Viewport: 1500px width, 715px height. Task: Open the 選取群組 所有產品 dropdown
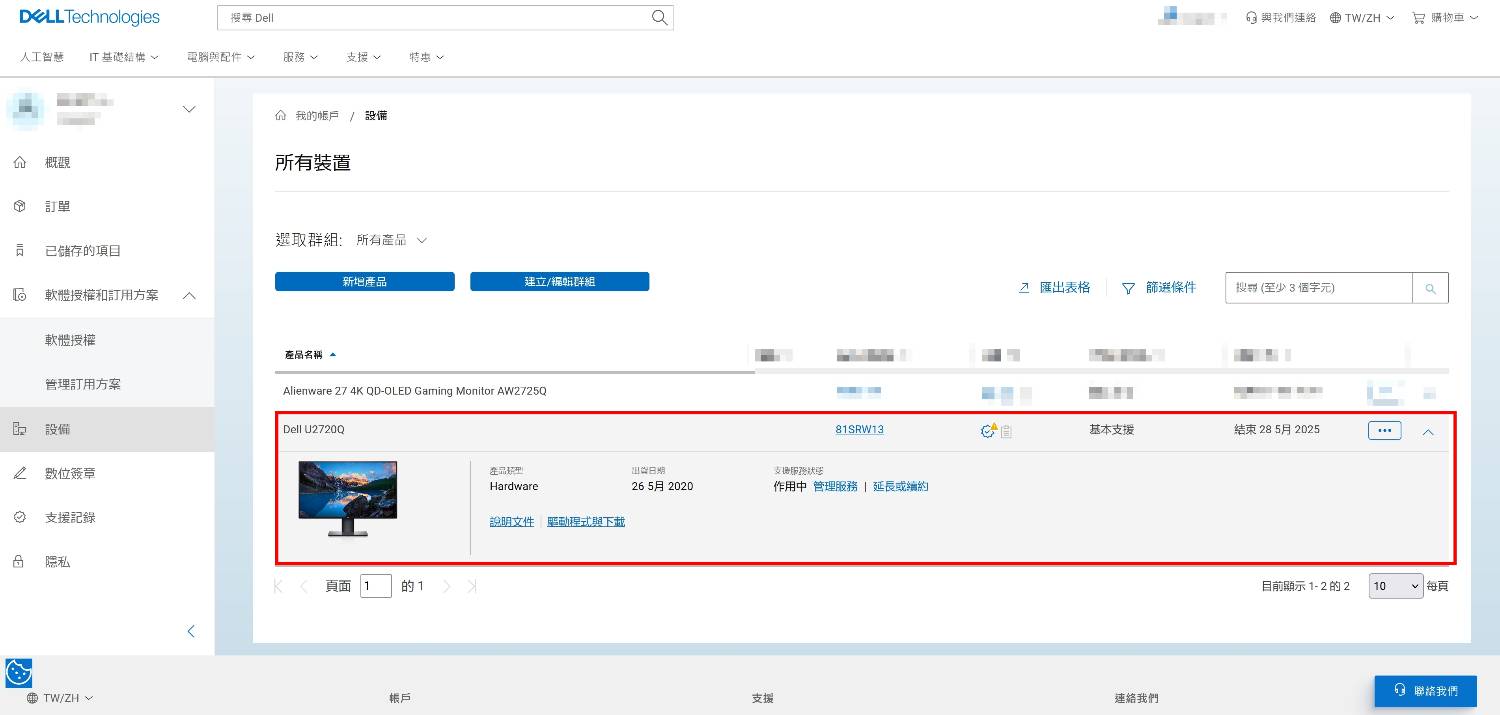[392, 240]
